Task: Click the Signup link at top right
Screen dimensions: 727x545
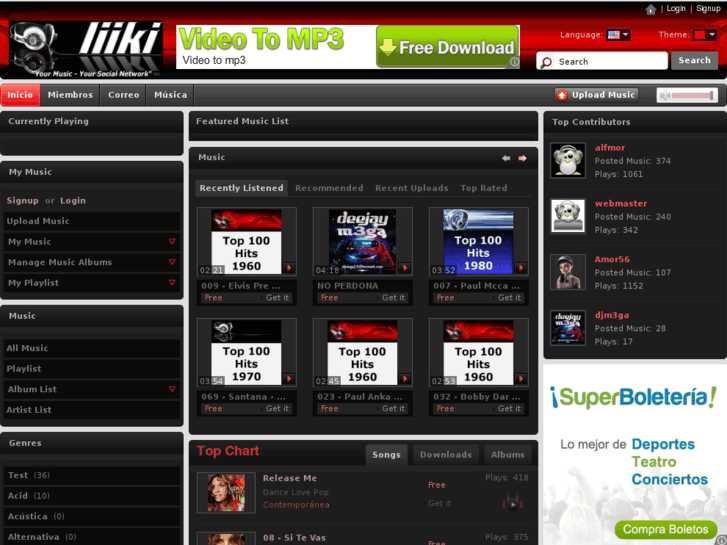Action: [708, 8]
